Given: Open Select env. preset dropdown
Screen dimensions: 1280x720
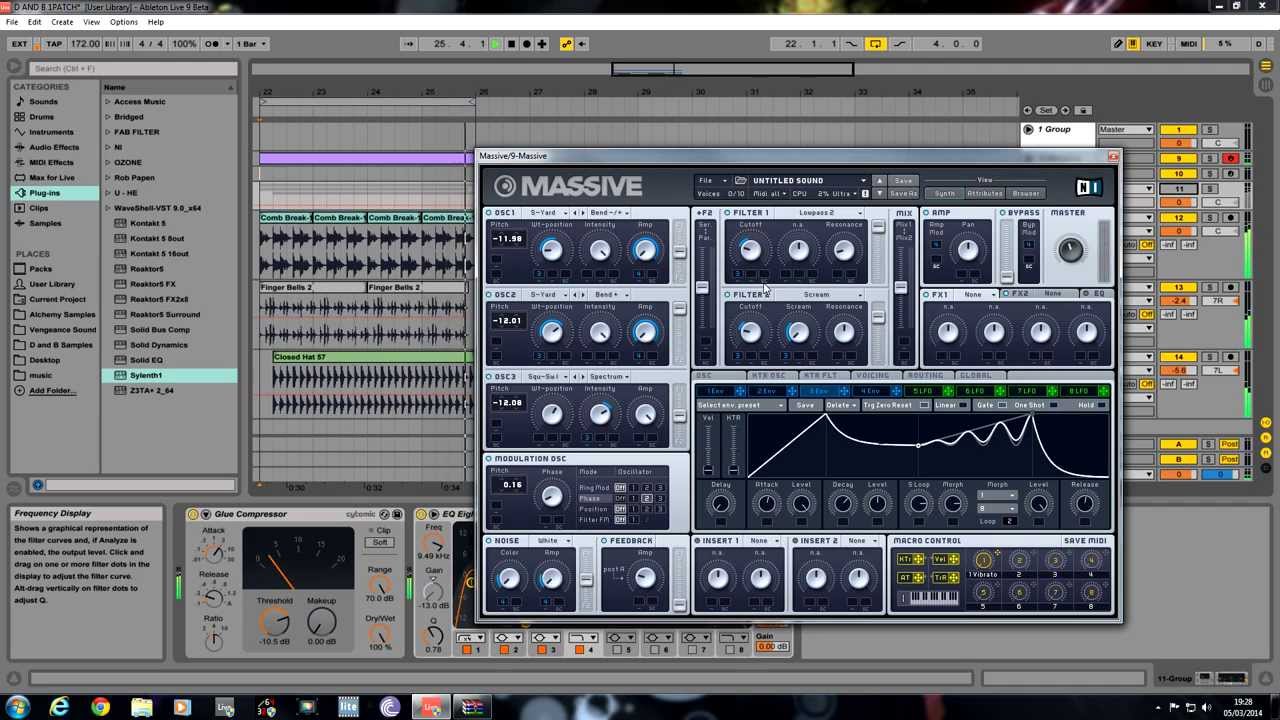Looking at the screenshot, I should (x=741, y=405).
